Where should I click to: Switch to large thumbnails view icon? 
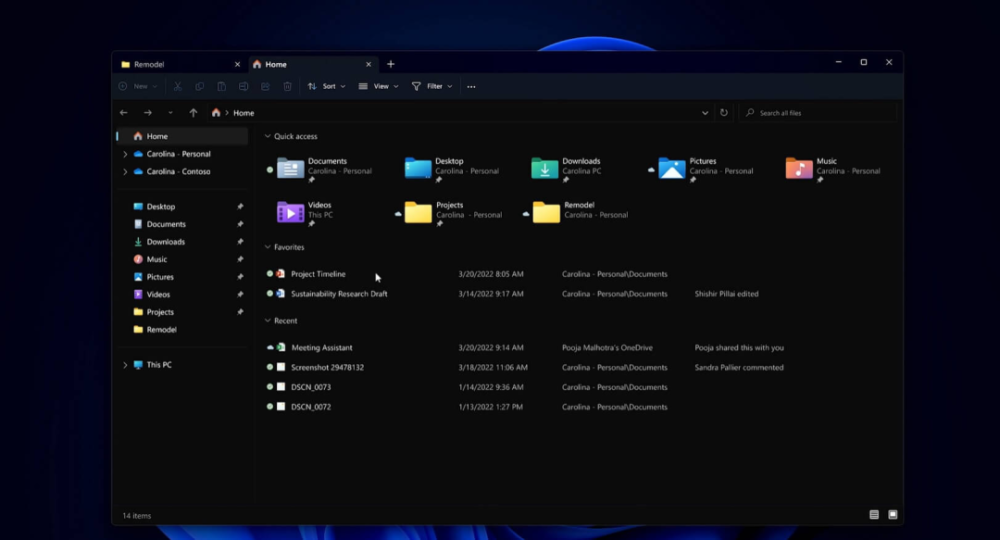893,515
